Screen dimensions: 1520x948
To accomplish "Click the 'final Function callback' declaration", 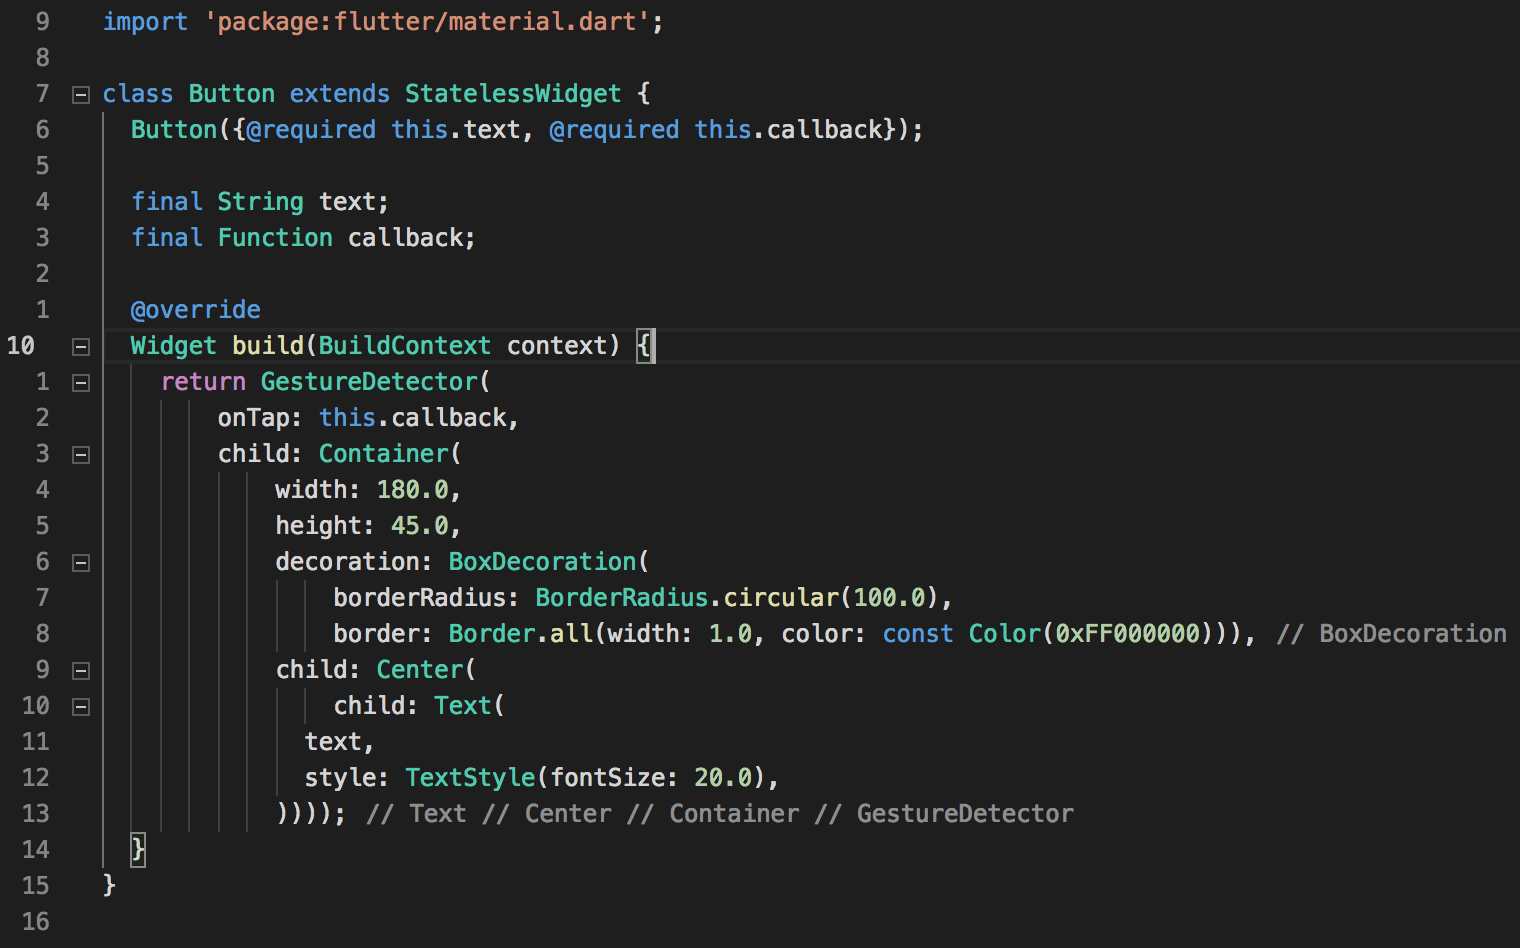I will click(302, 238).
